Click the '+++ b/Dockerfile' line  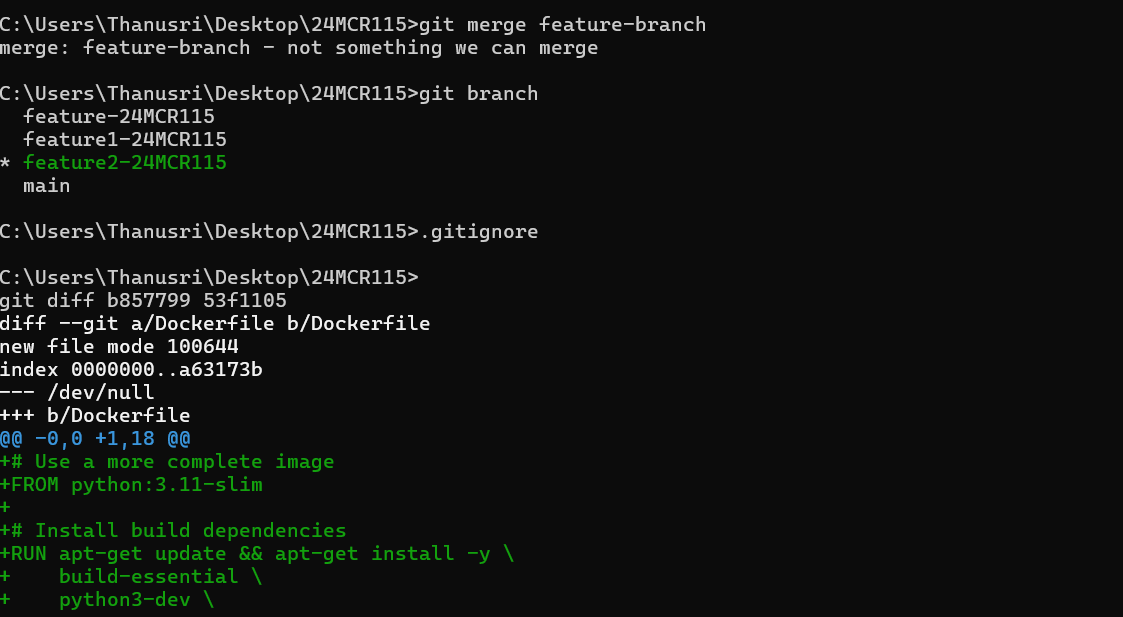click(x=95, y=416)
